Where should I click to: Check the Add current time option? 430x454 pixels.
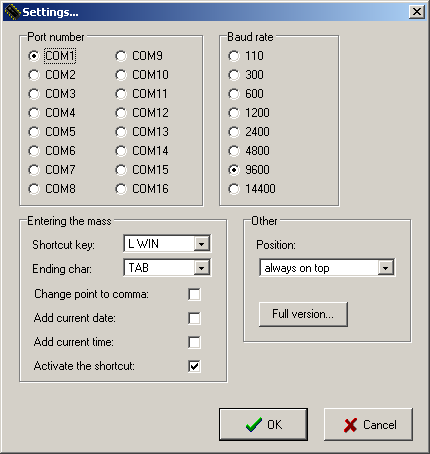194,342
